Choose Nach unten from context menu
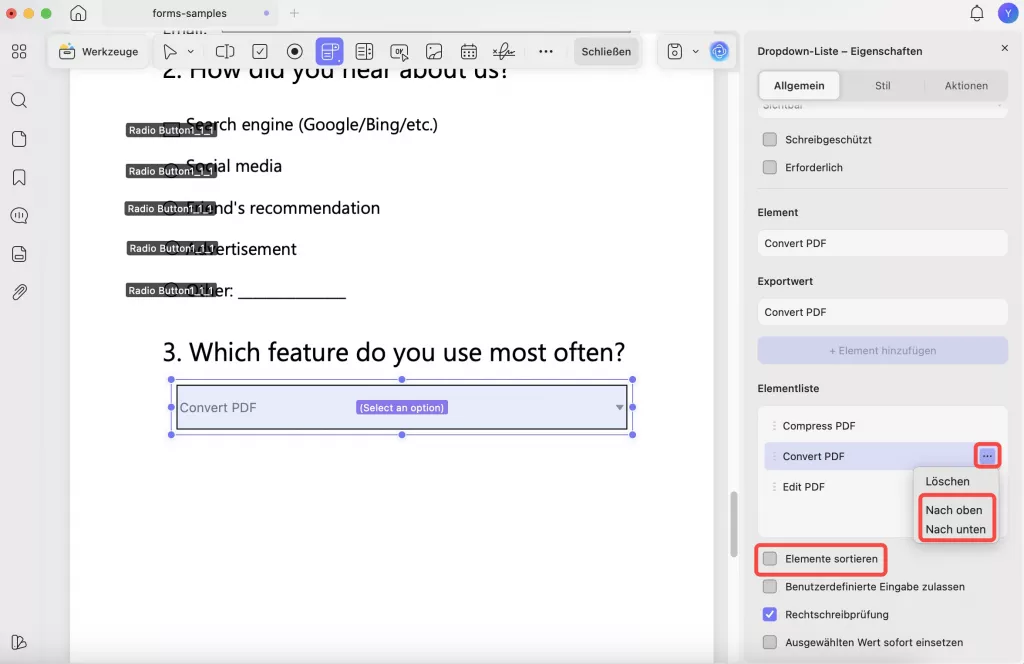Screen dimensions: 1024x664 click(955, 530)
